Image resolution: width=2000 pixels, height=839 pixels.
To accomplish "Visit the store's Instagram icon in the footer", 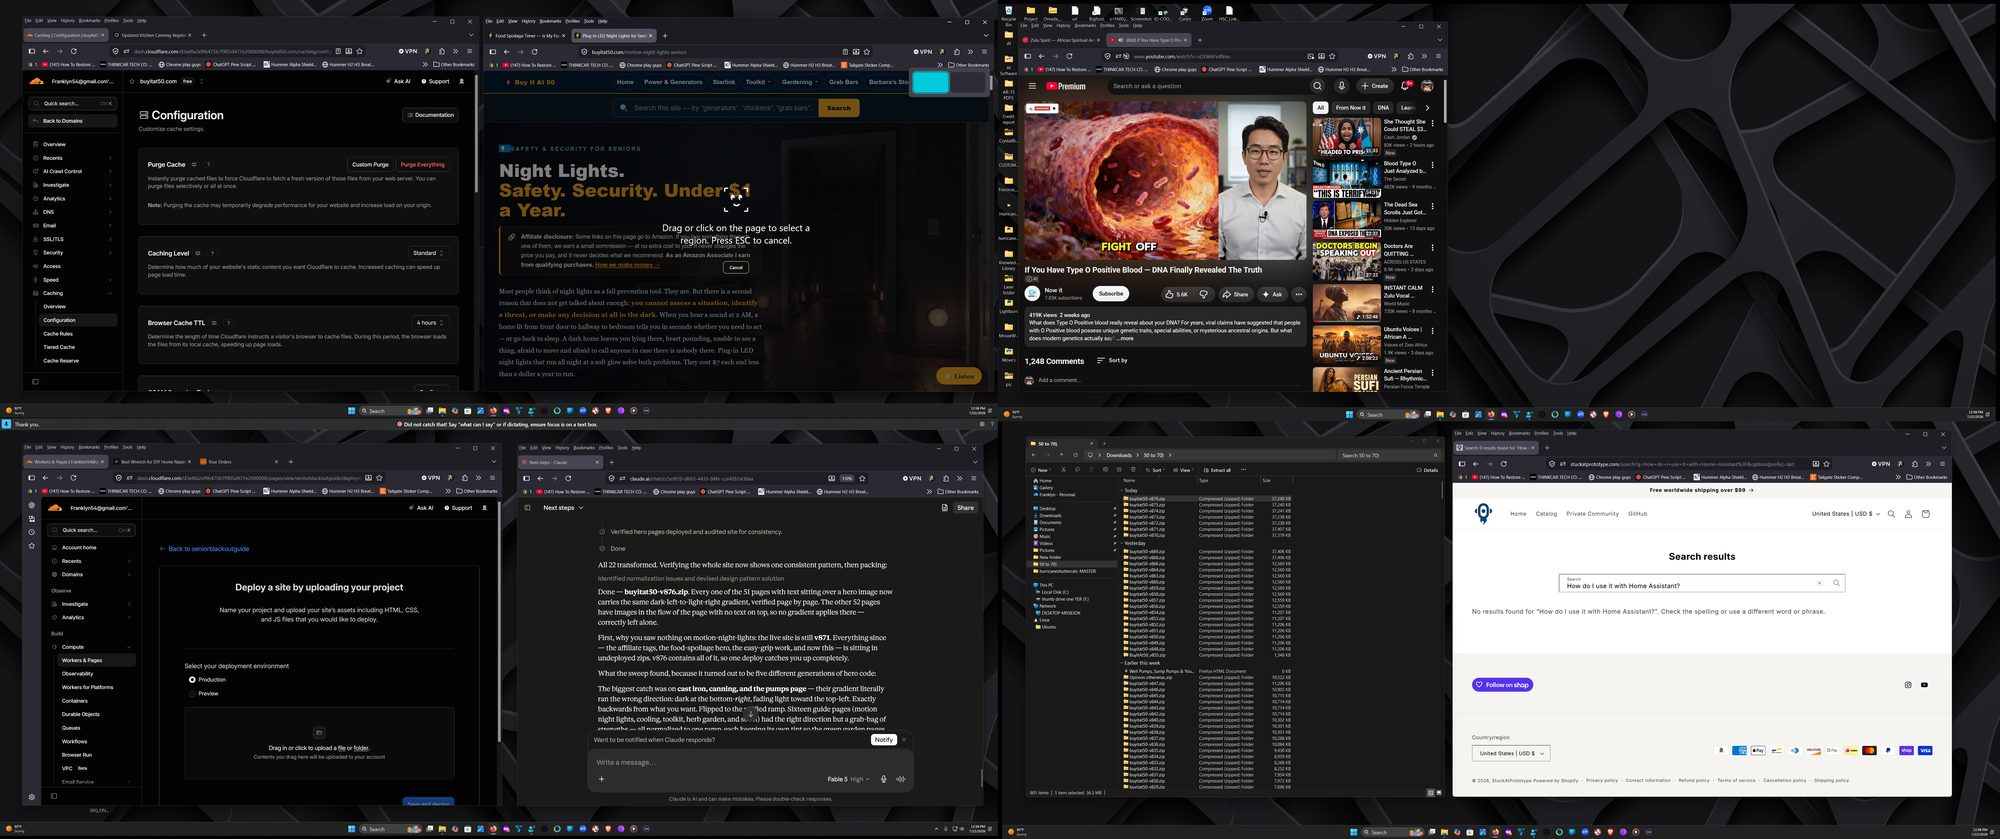I will (x=1908, y=685).
